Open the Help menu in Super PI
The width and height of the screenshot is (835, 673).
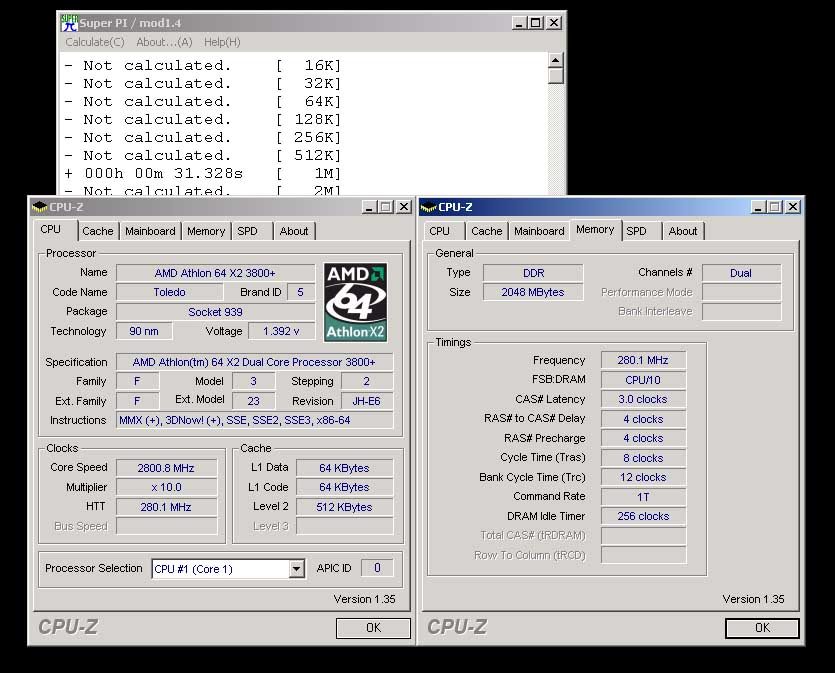click(222, 42)
